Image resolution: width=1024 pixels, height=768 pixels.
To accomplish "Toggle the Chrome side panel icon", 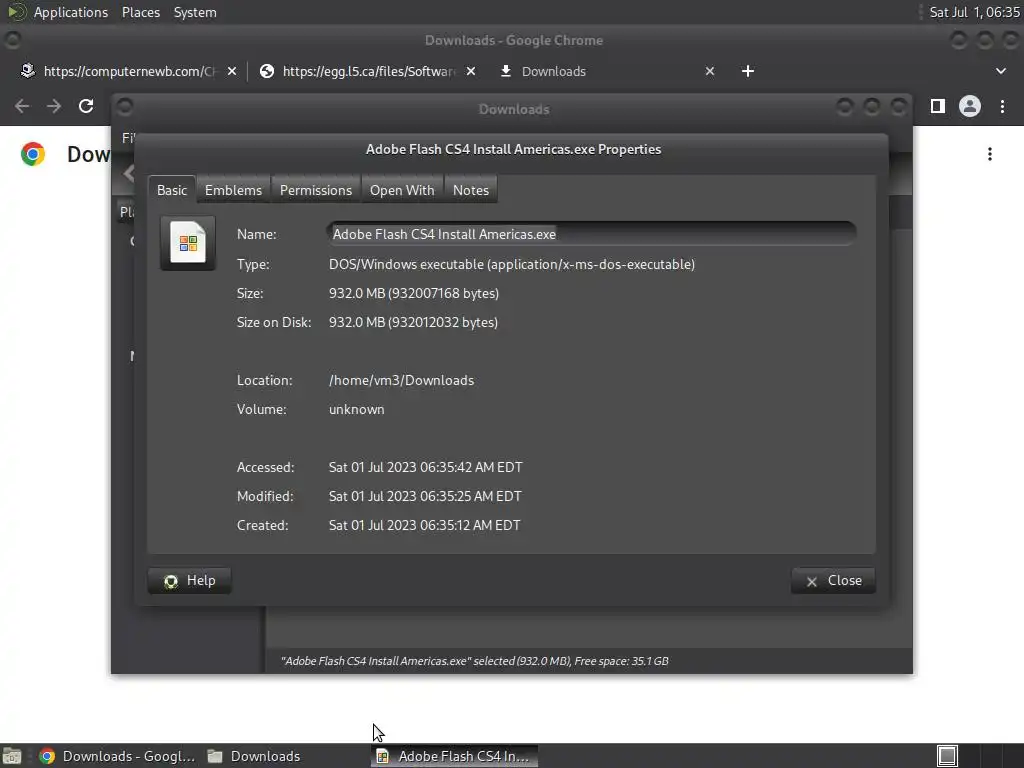I will click(938, 106).
